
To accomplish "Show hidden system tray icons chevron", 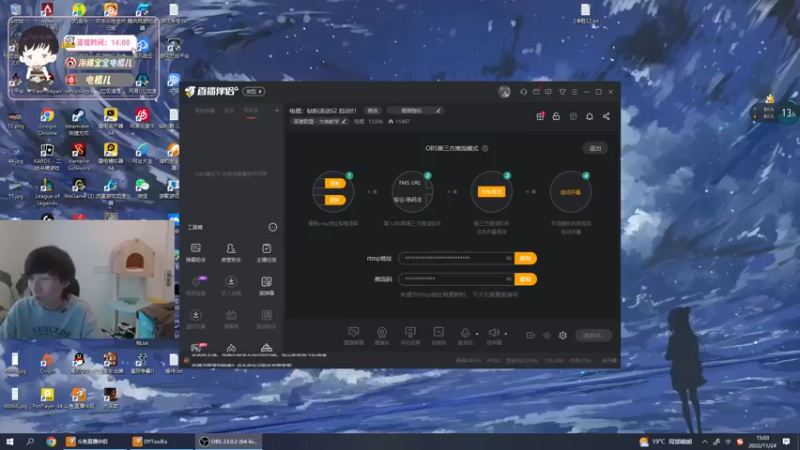I will click(705, 441).
